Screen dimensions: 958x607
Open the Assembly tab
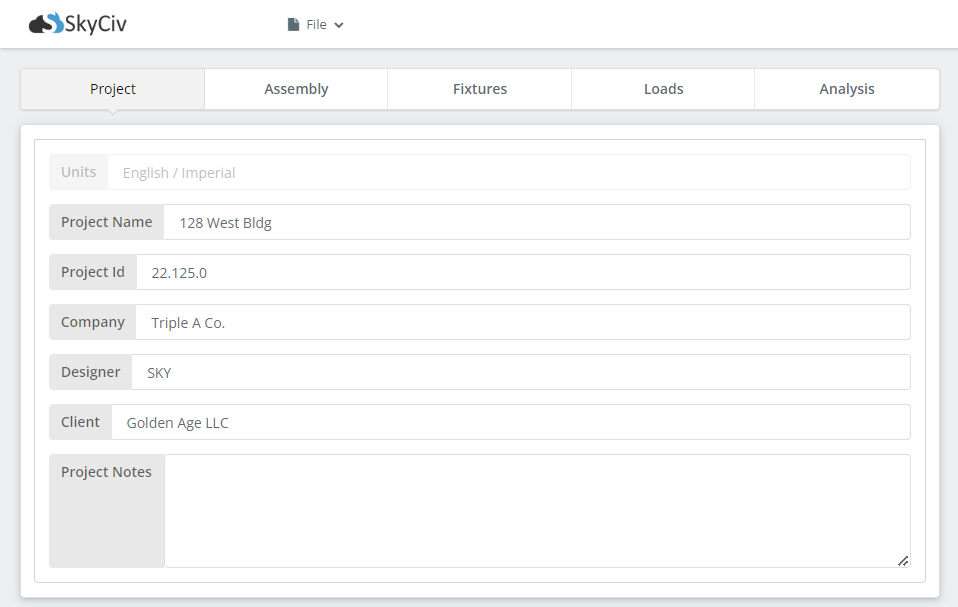(x=296, y=89)
